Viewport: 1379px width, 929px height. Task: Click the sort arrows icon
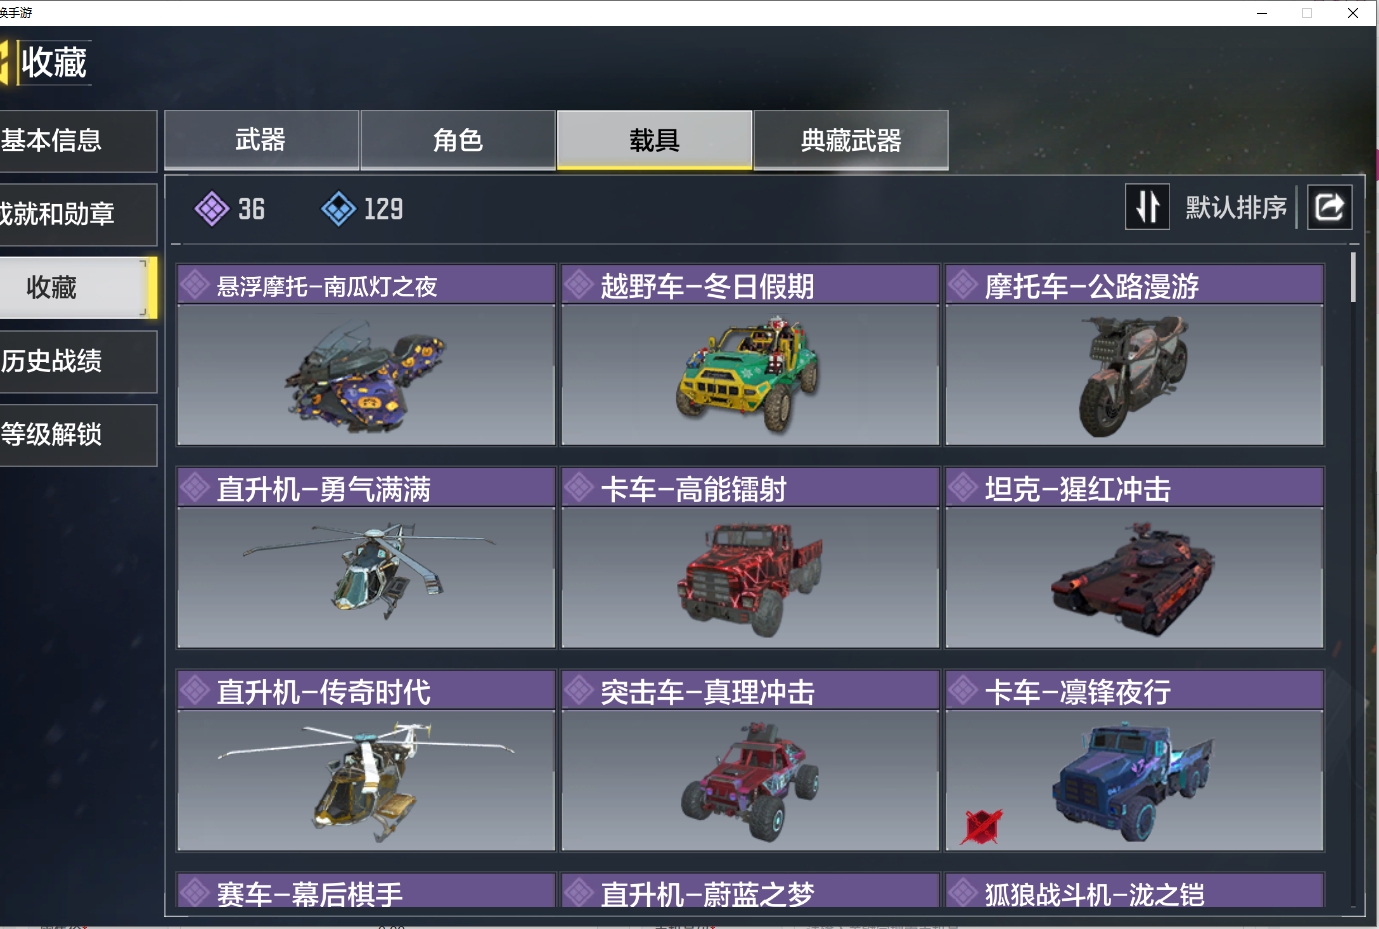tap(1147, 207)
